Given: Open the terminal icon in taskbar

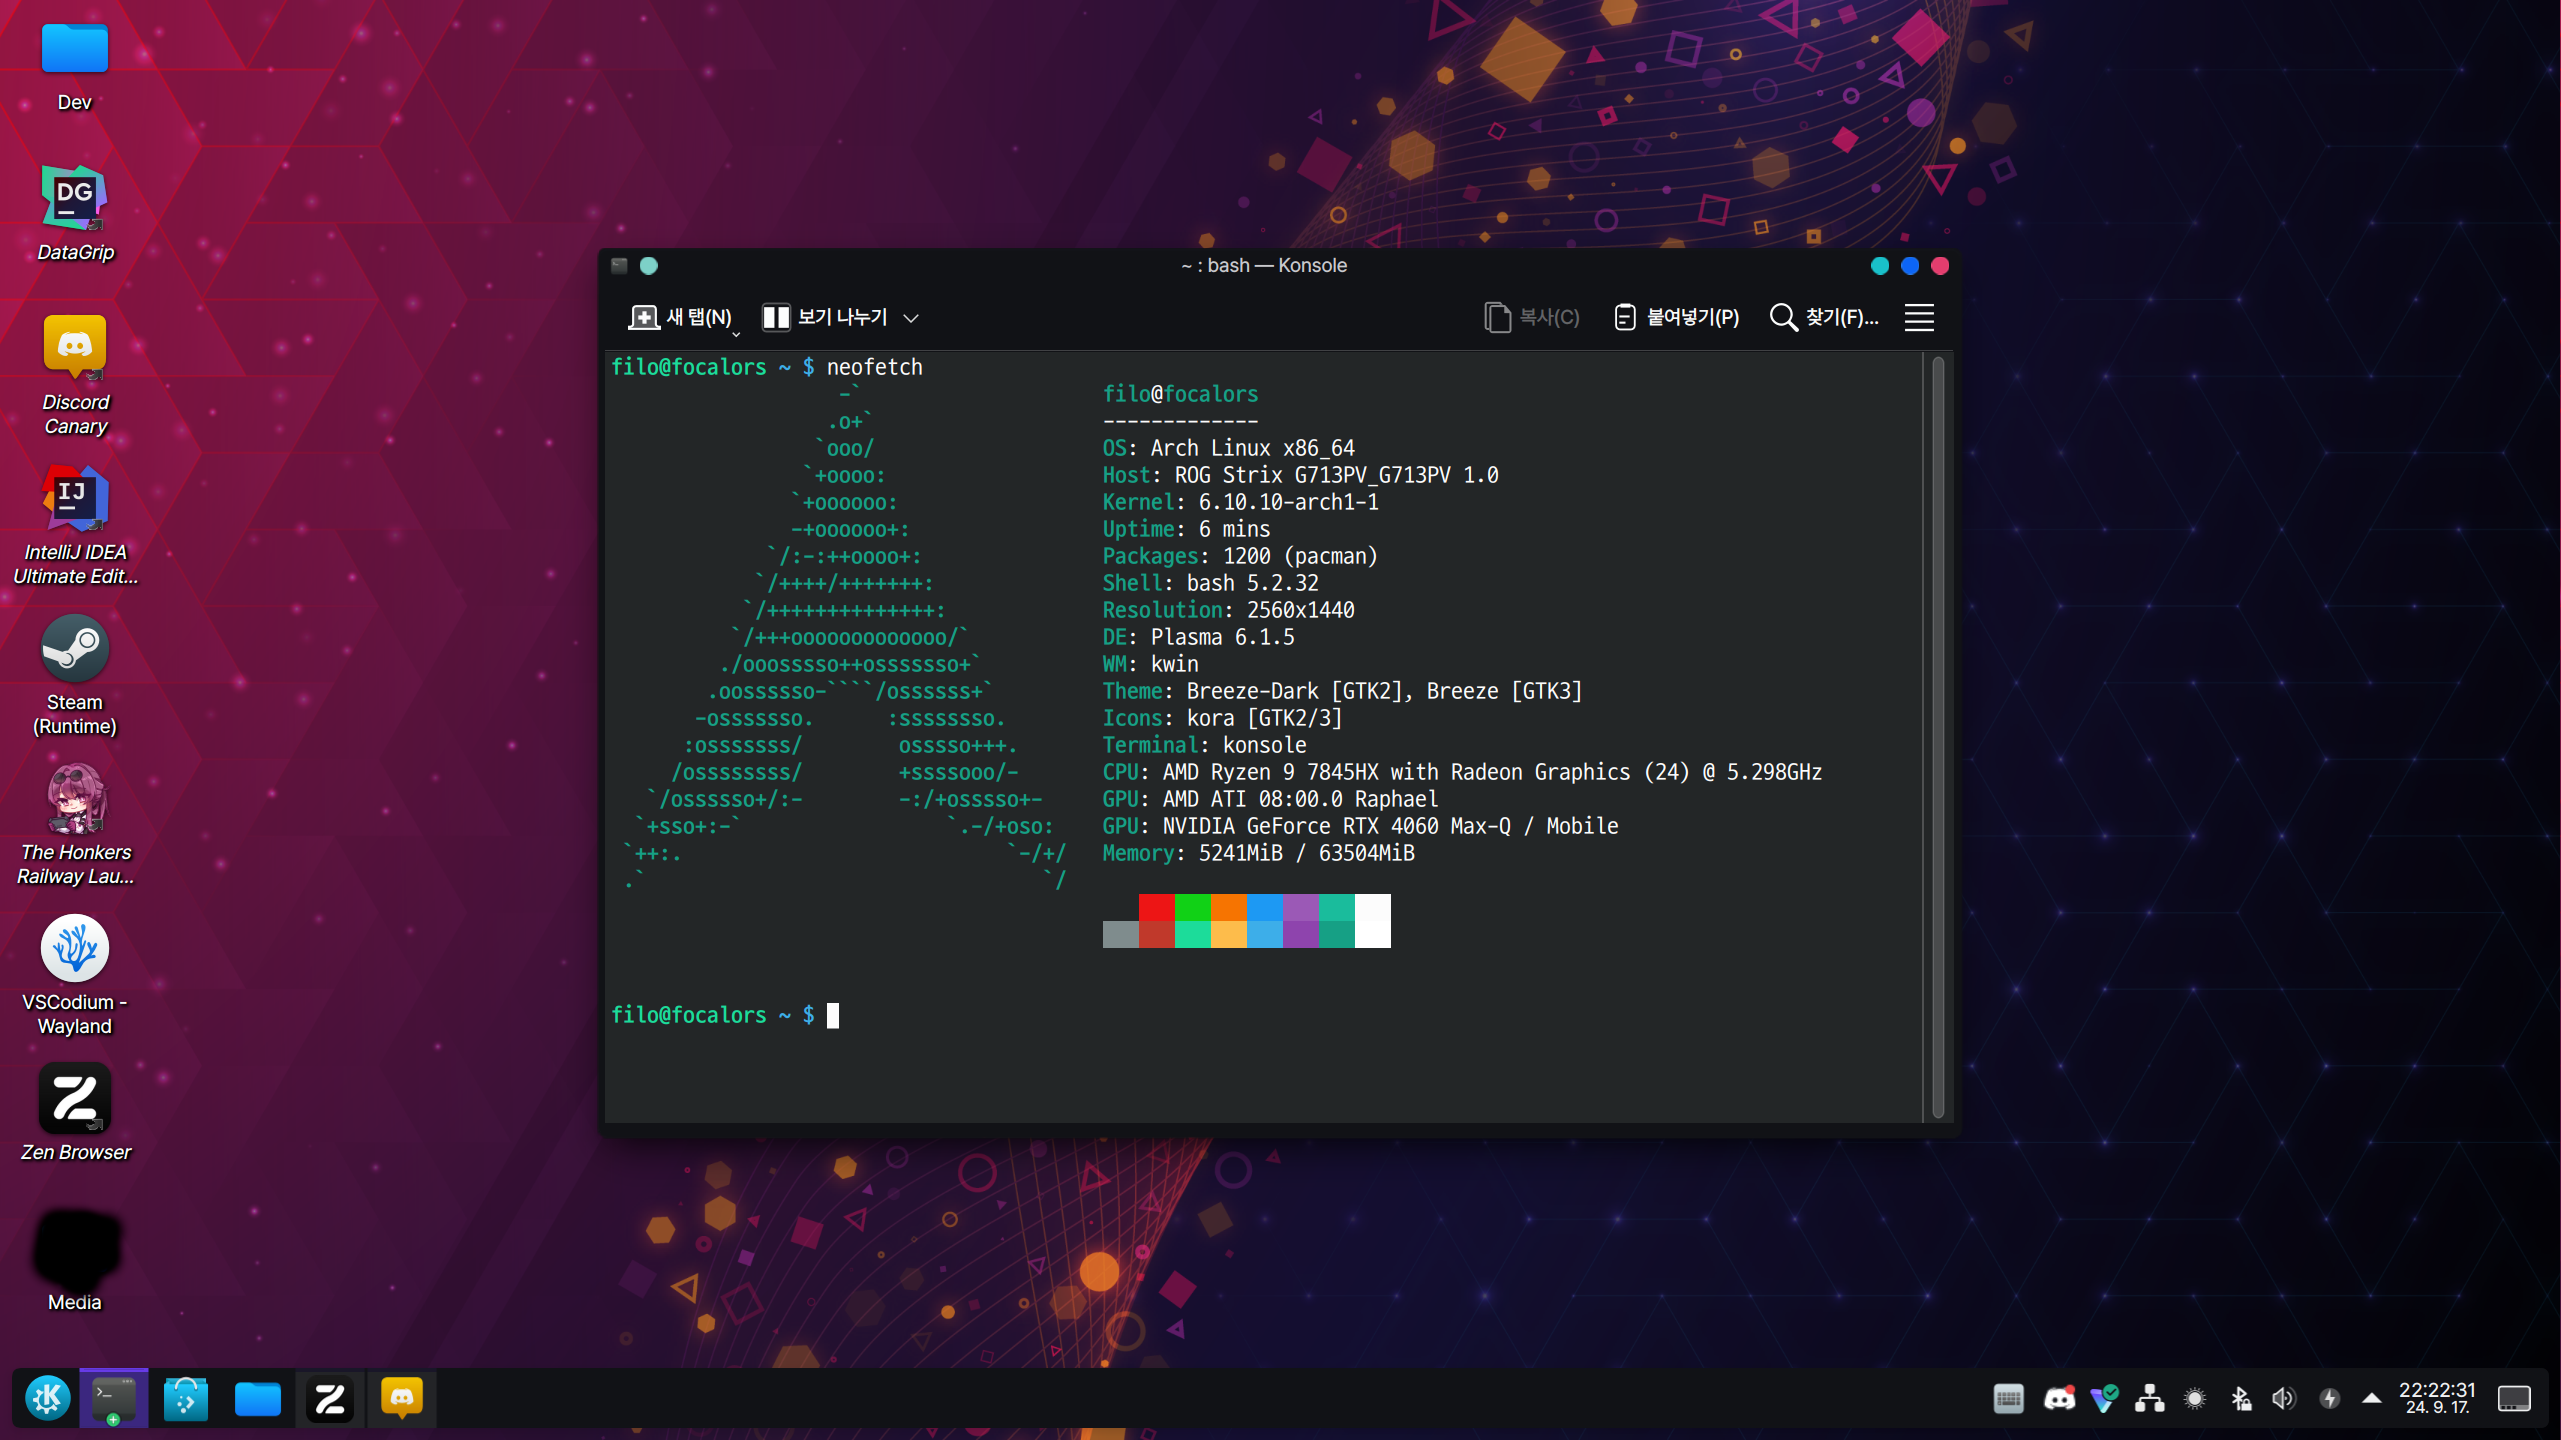Looking at the screenshot, I should [111, 1398].
